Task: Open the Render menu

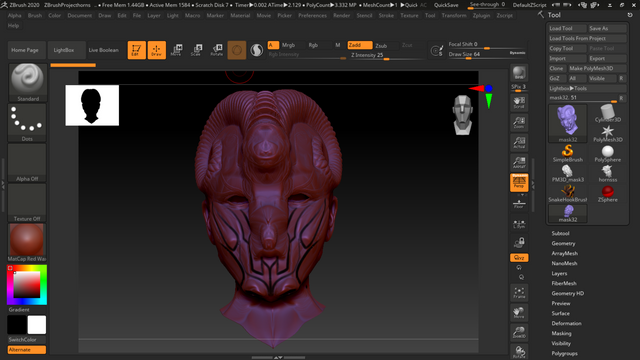Action: point(341,16)
